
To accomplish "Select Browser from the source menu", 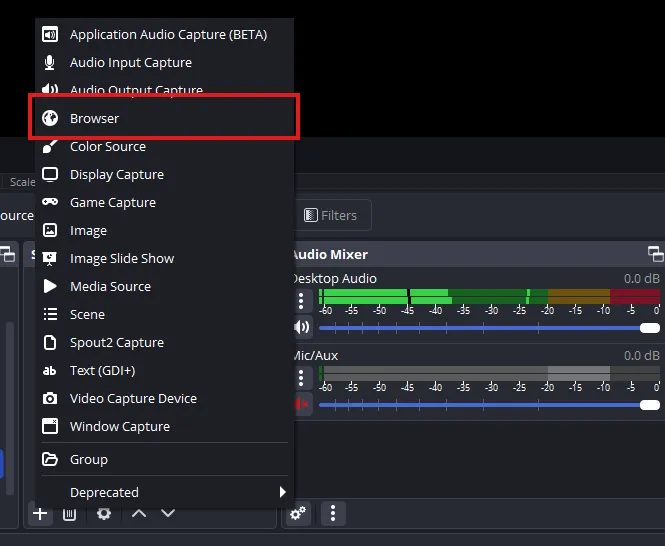I will coord(94,118).
